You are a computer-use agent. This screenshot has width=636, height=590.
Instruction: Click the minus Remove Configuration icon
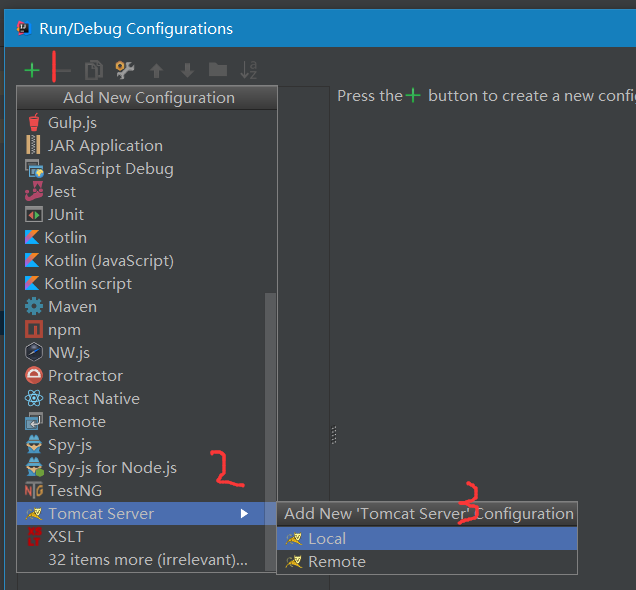[63, 71]
